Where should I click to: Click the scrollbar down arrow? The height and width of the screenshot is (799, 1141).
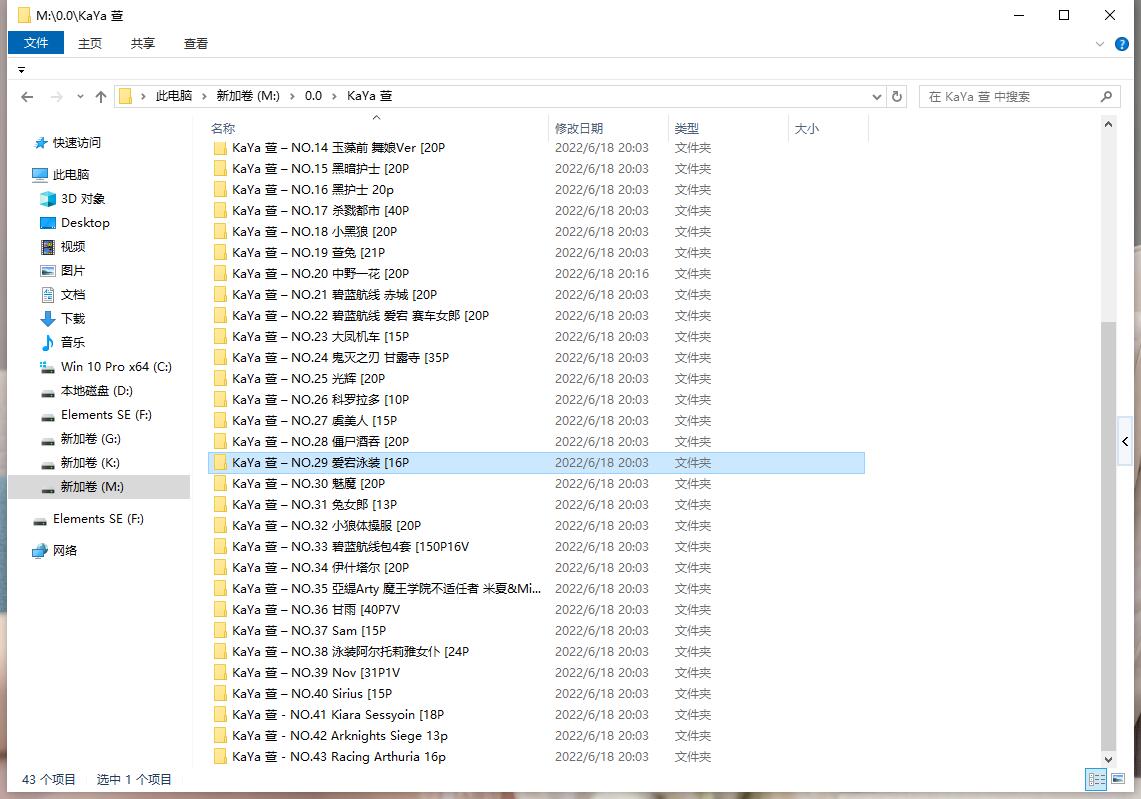pos(1108,759)
